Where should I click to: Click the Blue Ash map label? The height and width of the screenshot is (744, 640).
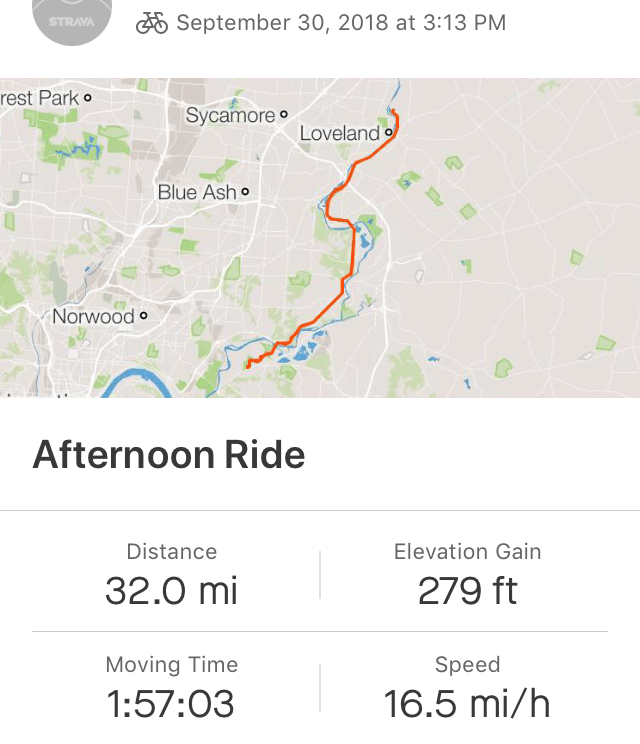197,192
